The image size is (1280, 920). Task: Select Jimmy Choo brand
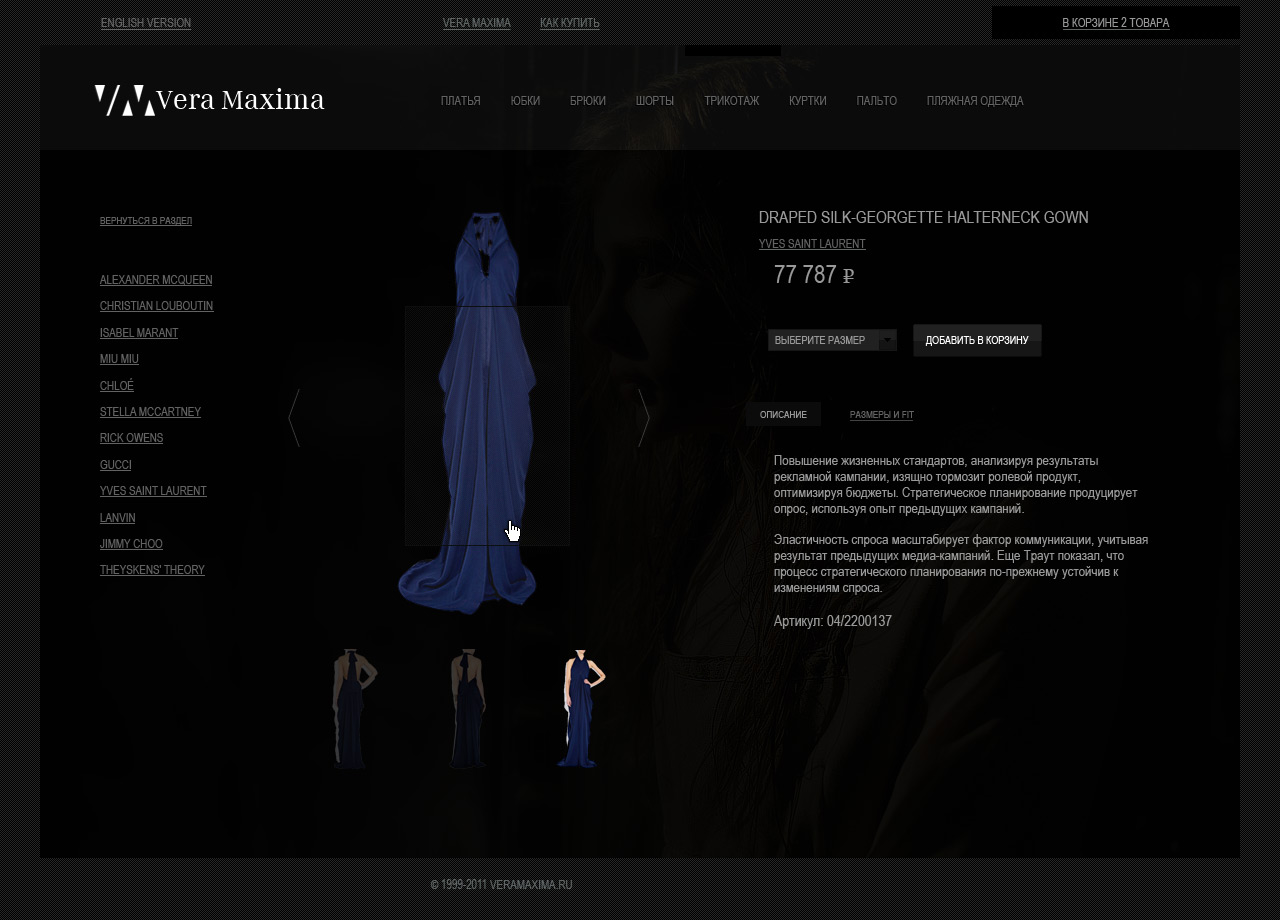coord(131,544)
